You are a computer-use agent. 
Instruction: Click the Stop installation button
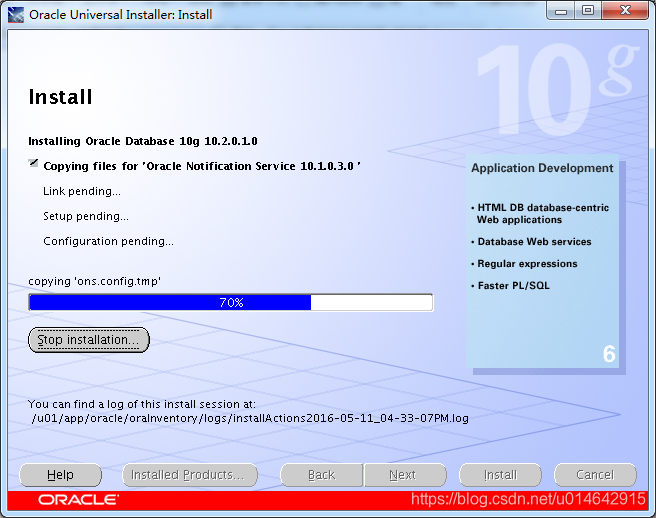(89, 340)
